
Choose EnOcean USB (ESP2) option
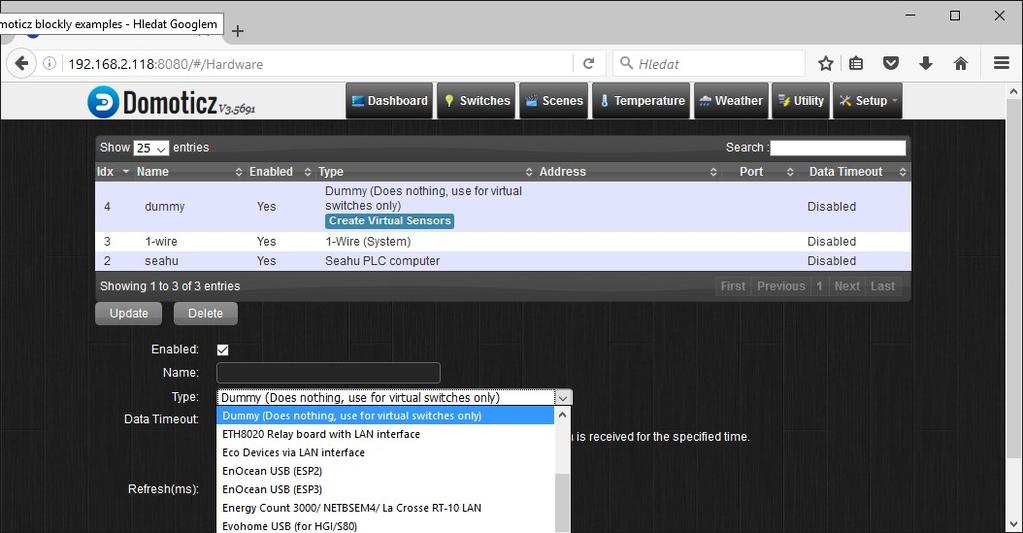pyautogui.click(x=385, y=471)
